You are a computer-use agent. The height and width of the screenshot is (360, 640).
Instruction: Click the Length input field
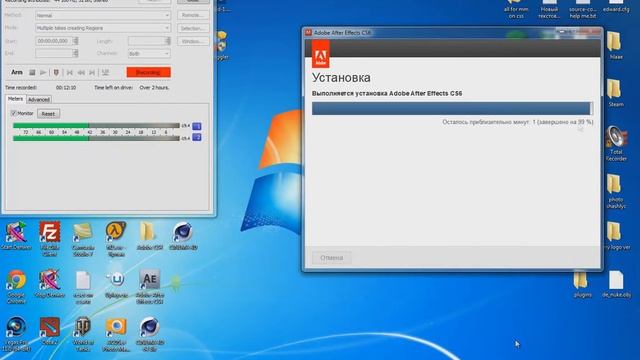147,41
